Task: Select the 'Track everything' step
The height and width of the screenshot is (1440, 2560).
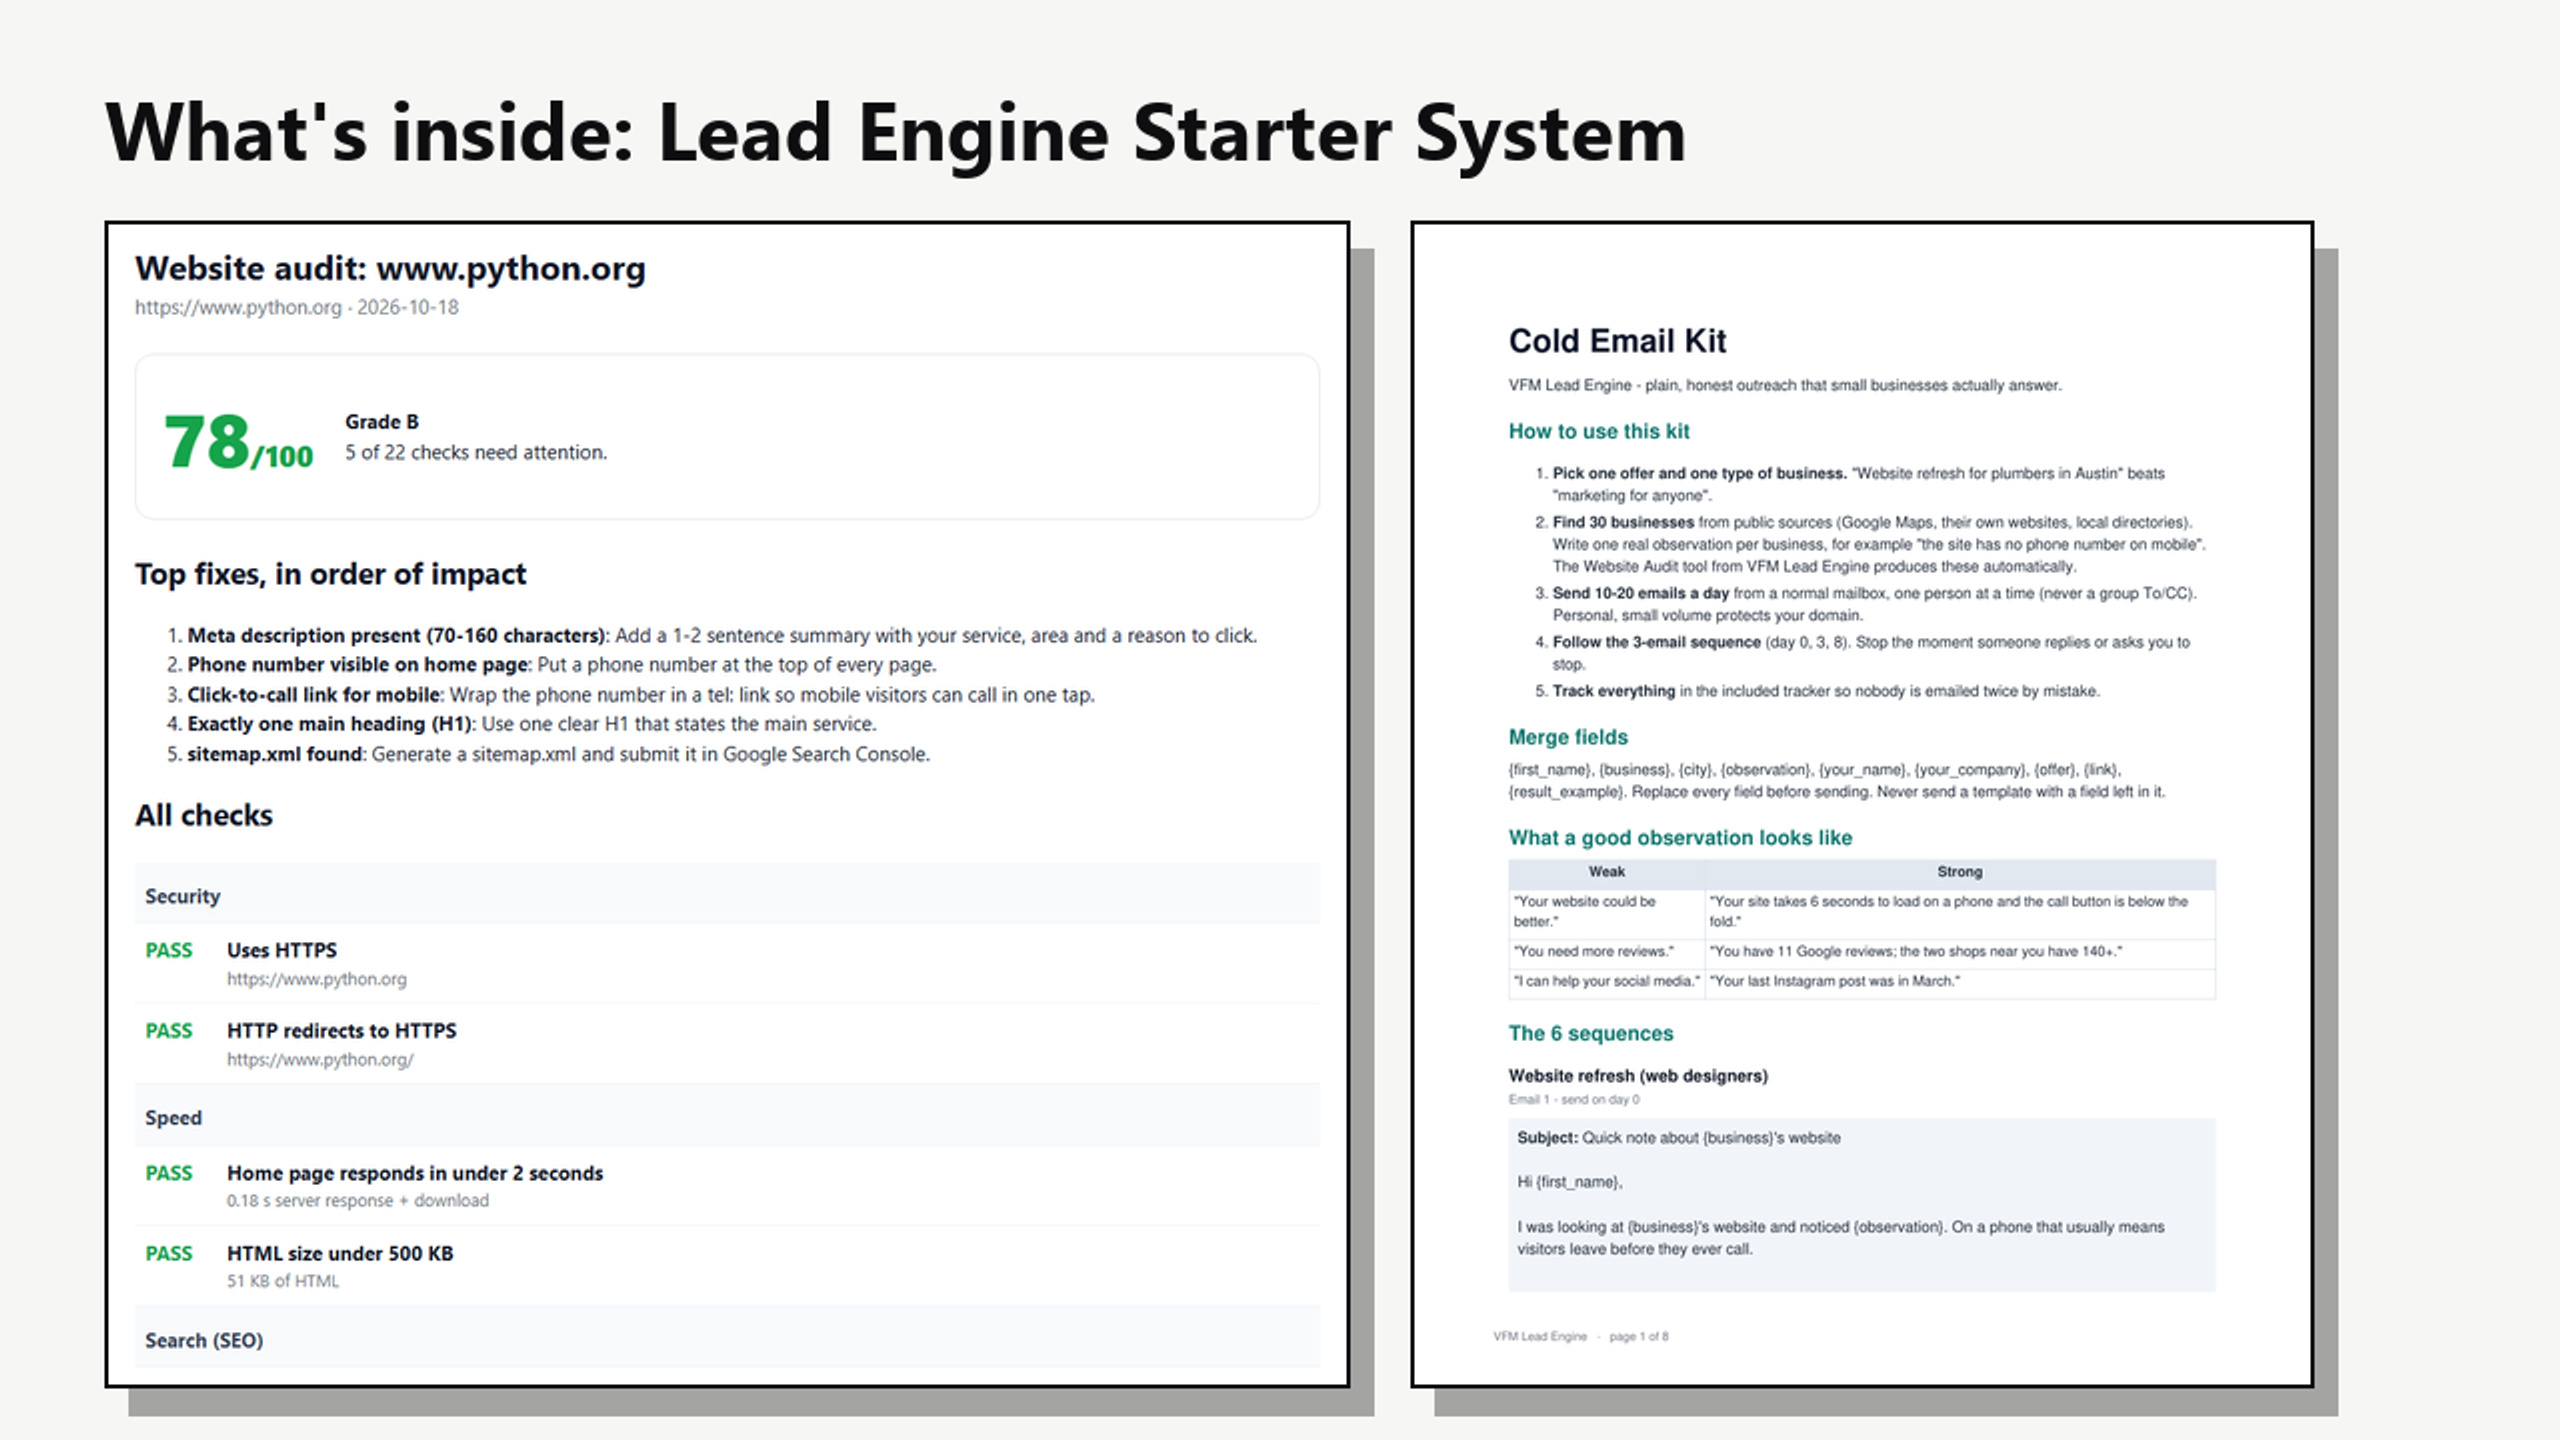Action: point(1613,691)
